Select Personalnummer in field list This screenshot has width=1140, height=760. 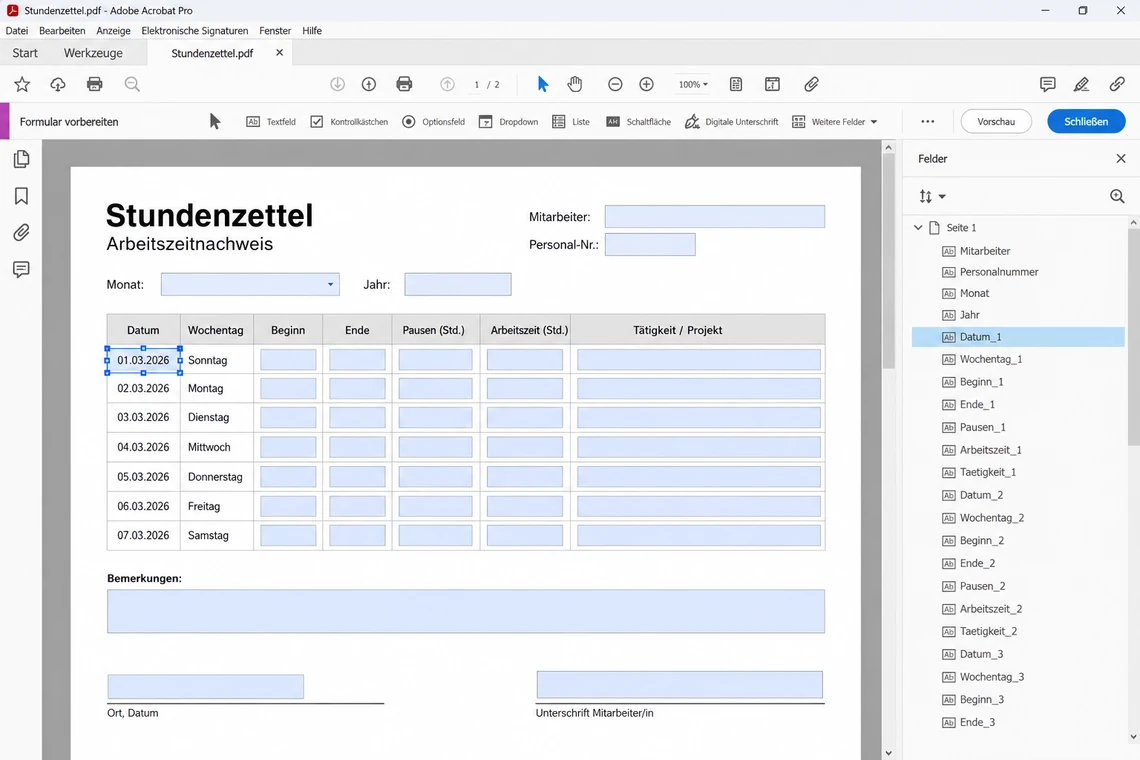click(x=1018, y=272)
